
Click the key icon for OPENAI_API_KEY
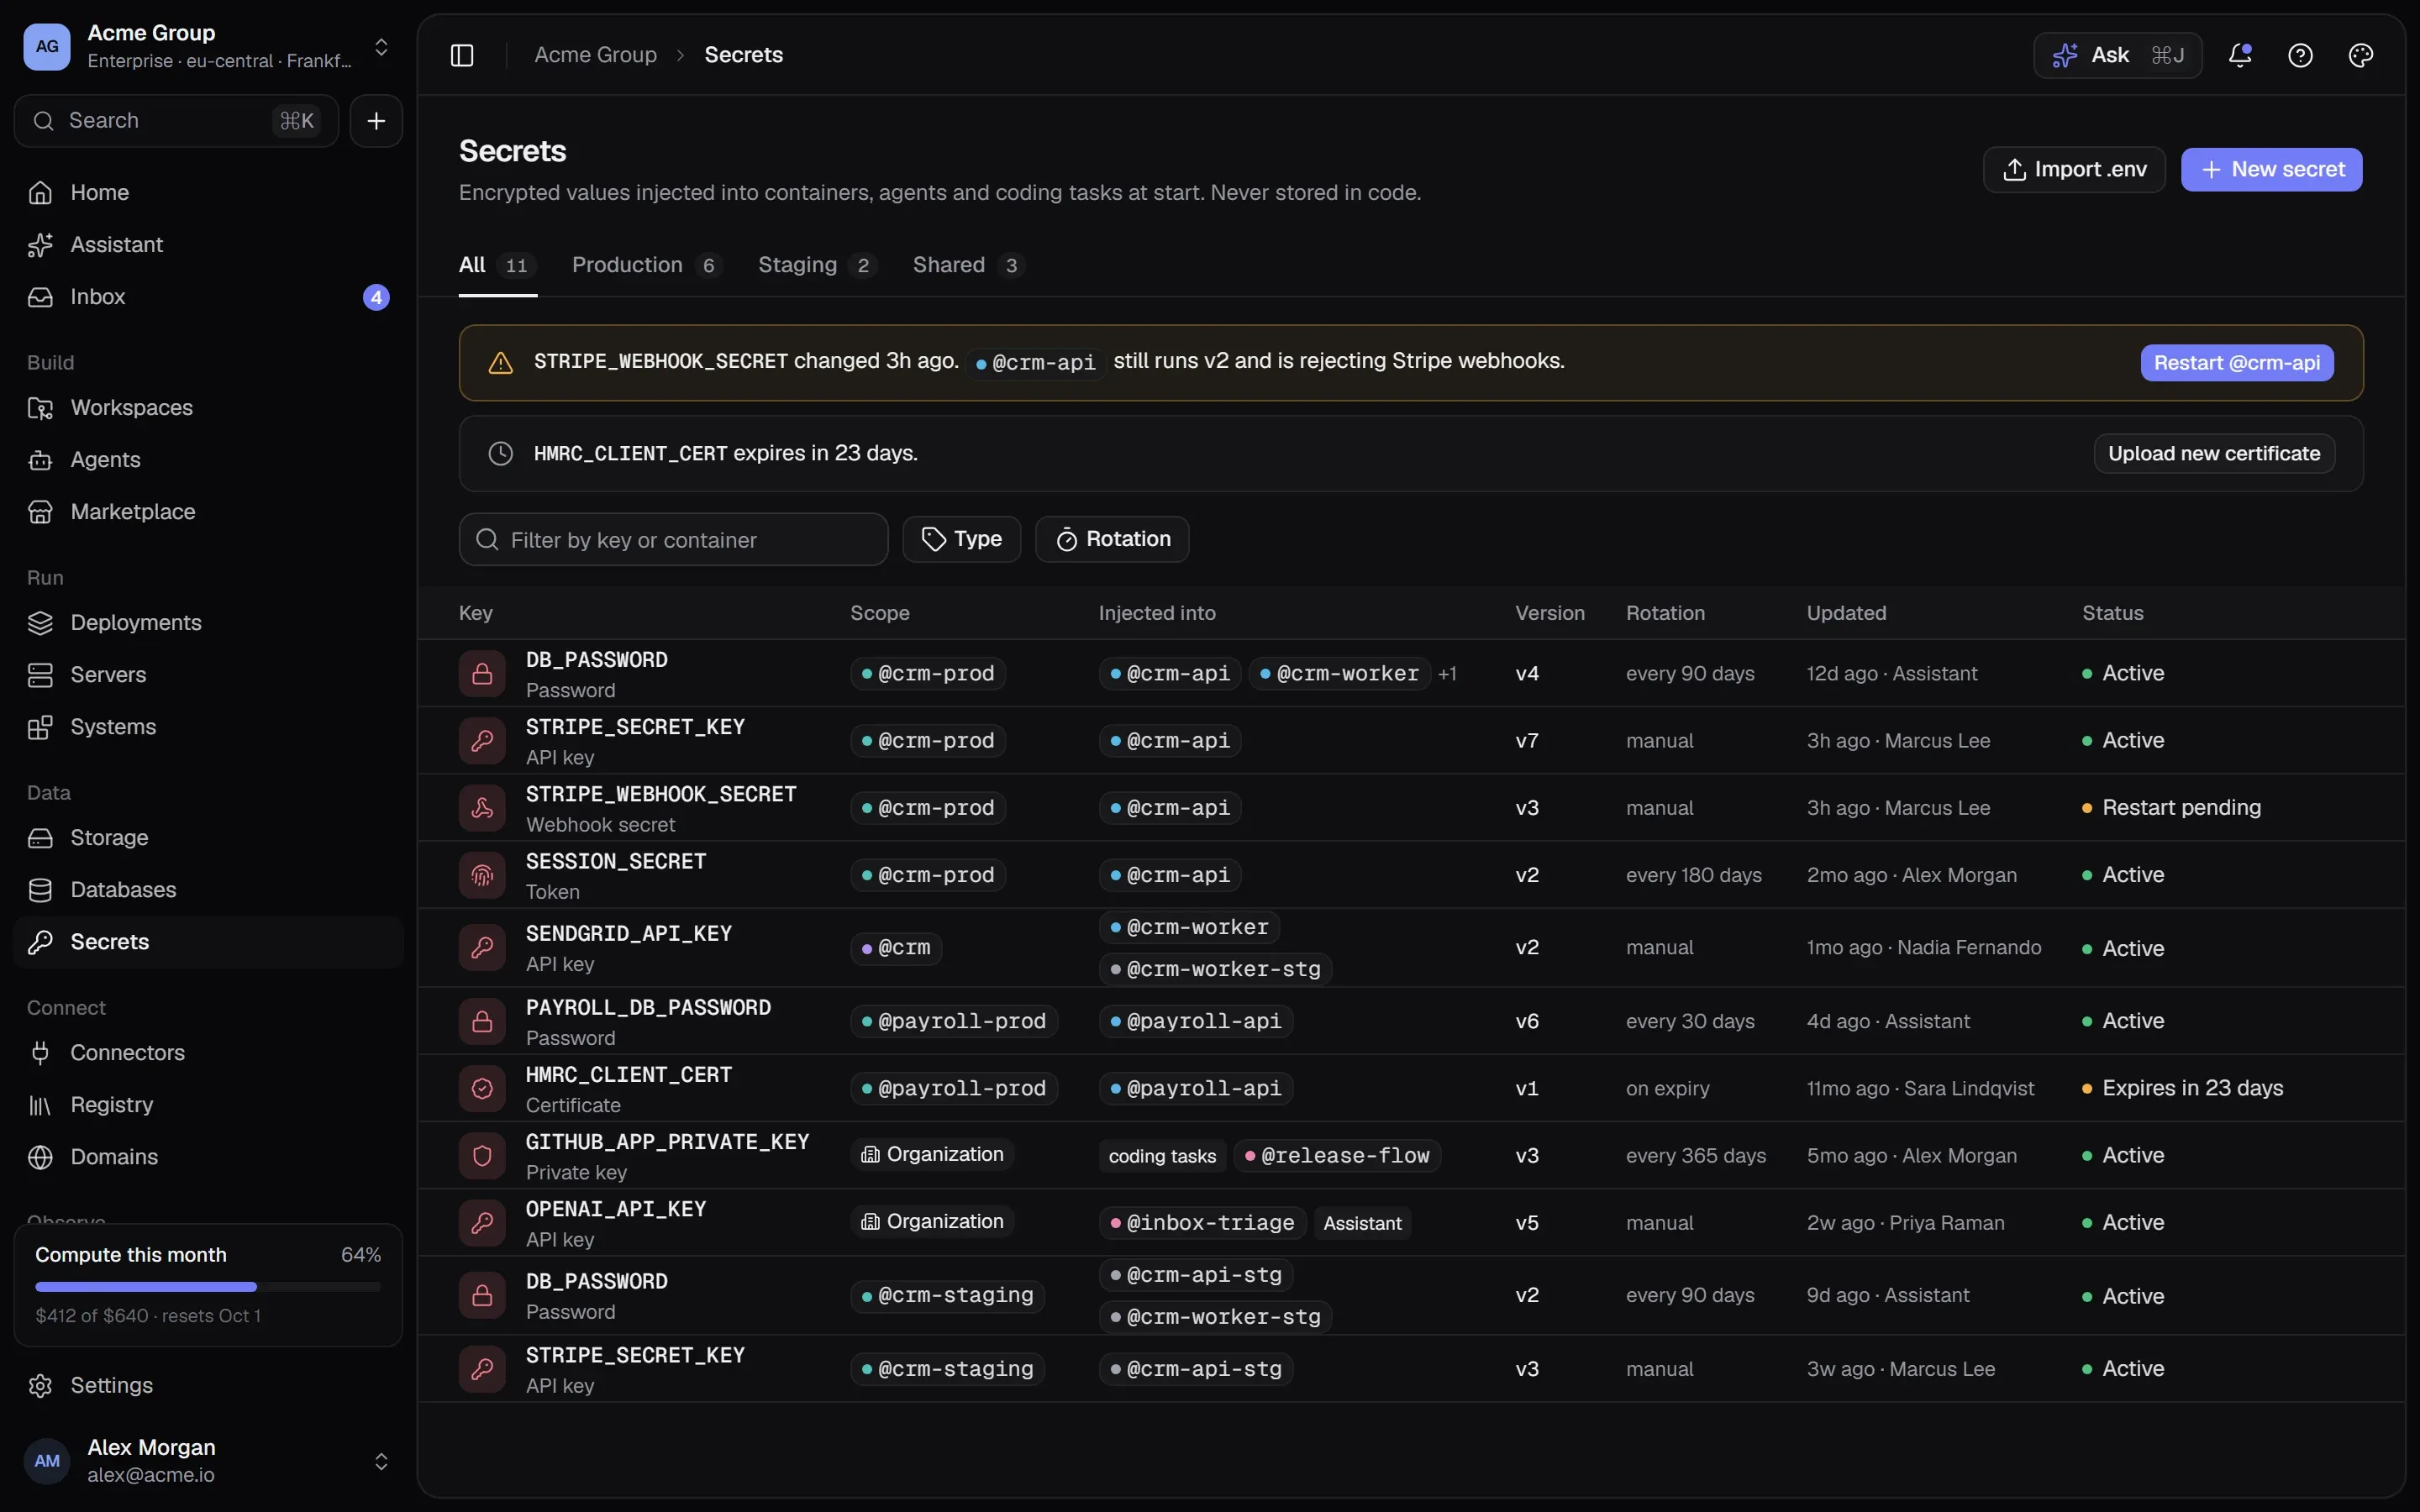(482, 1222)
